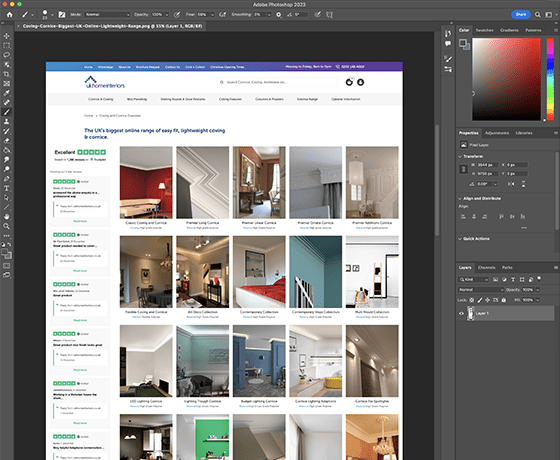Collapse the Transform section
The height and width of the screenshot is (460, 560).
point(460,156)
